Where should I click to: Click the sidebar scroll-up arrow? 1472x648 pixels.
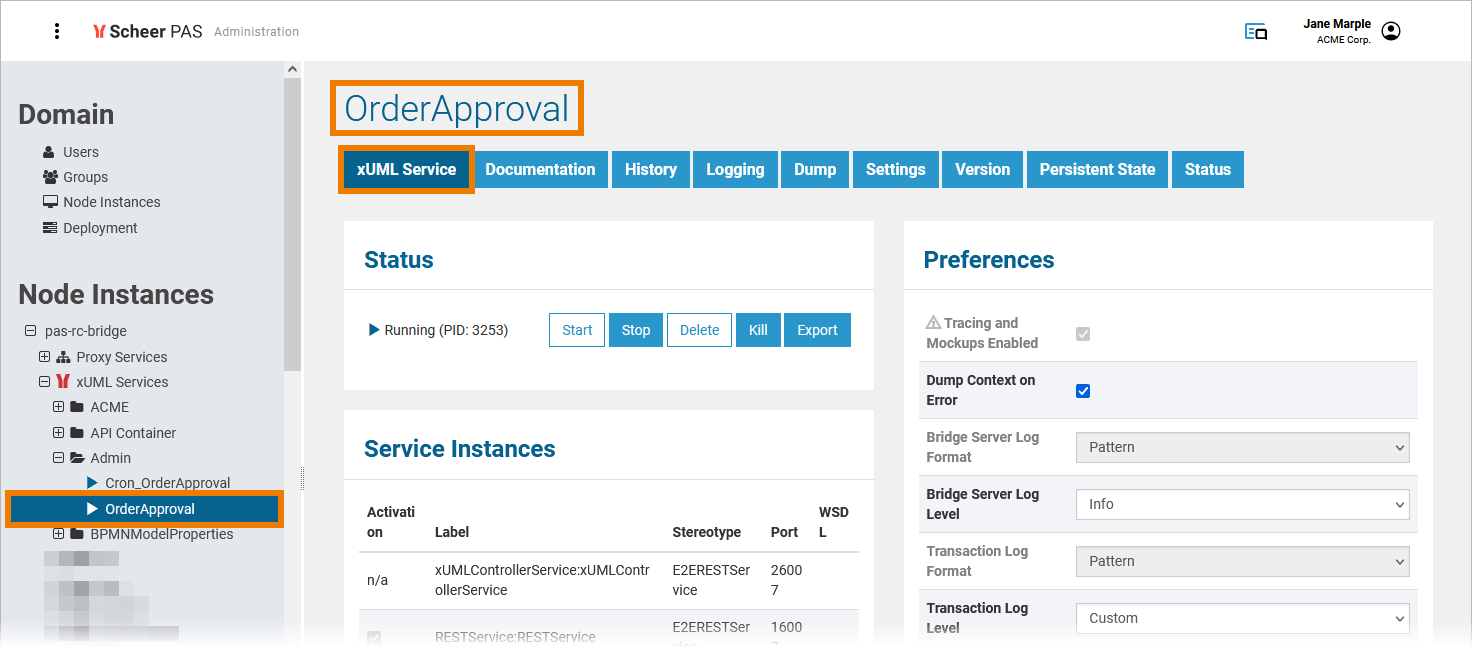coord(292,69)
